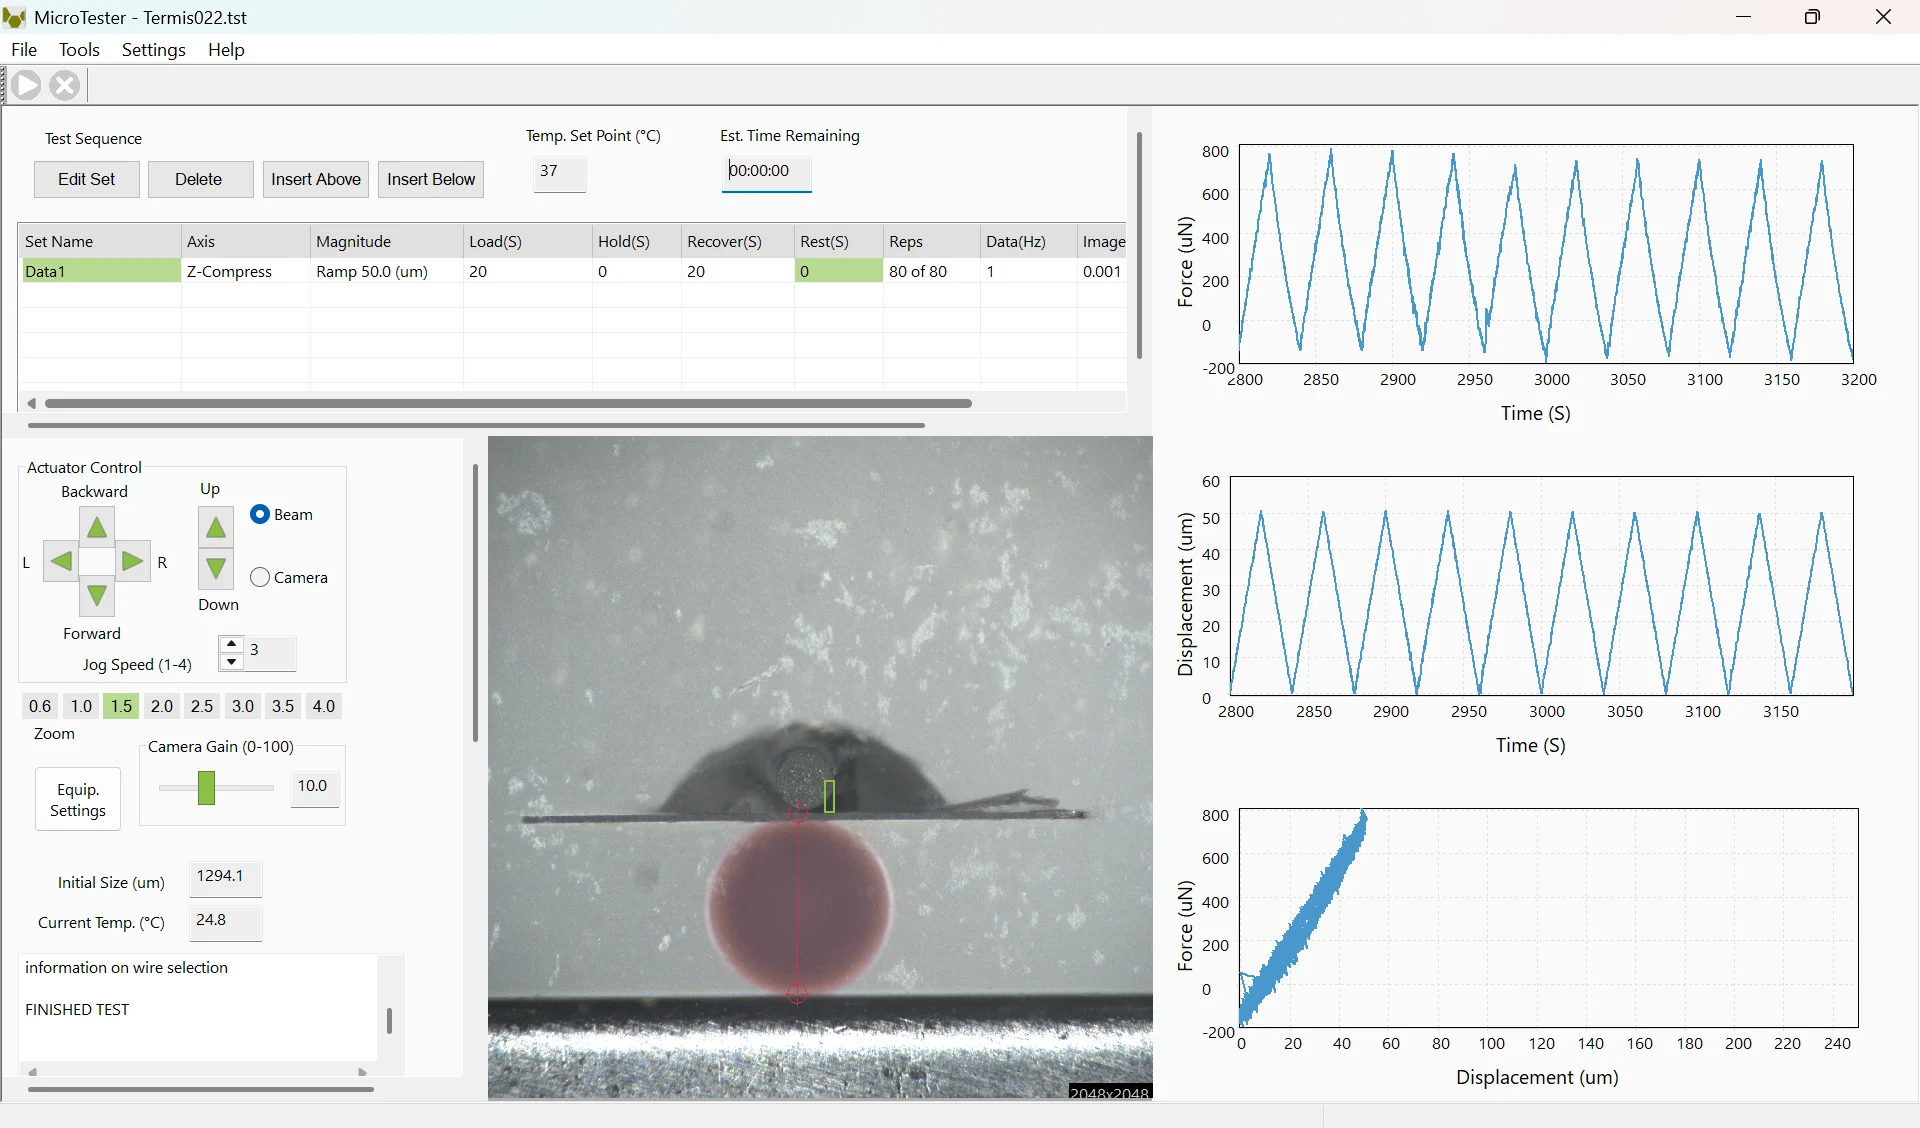Viewport: 1920px width, 1128px height.
Task: Set zoom level to 3.5
Action: 283,706
